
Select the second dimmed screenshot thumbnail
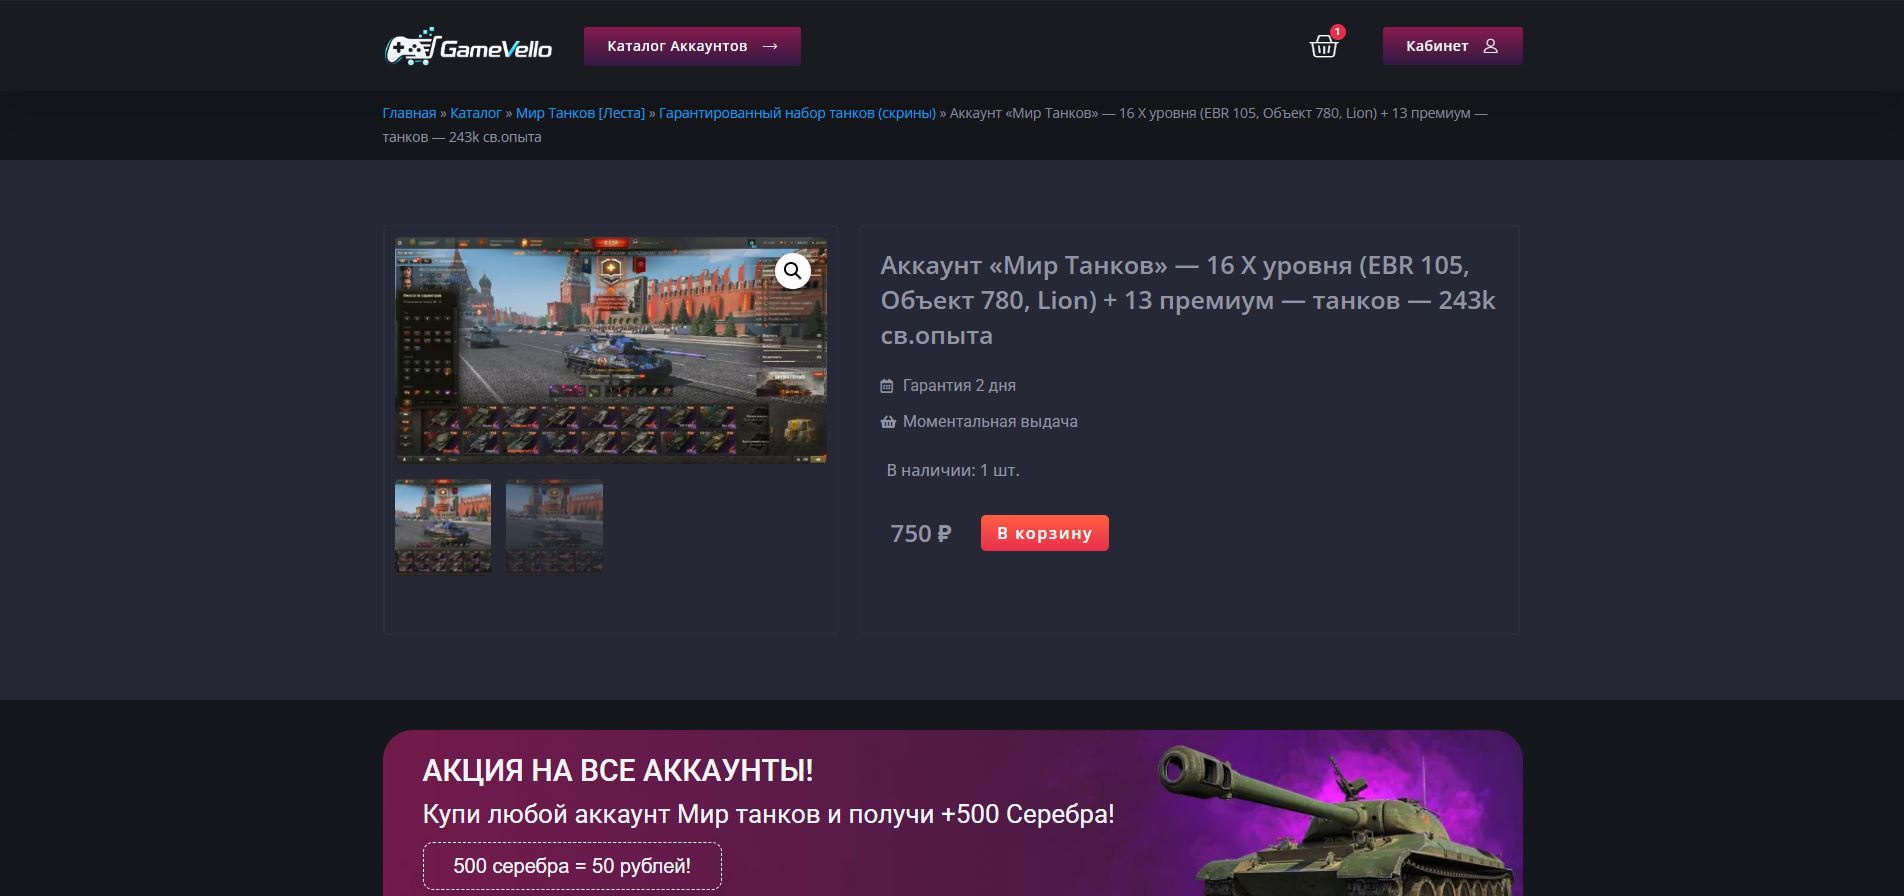click(x=554, y=528)
